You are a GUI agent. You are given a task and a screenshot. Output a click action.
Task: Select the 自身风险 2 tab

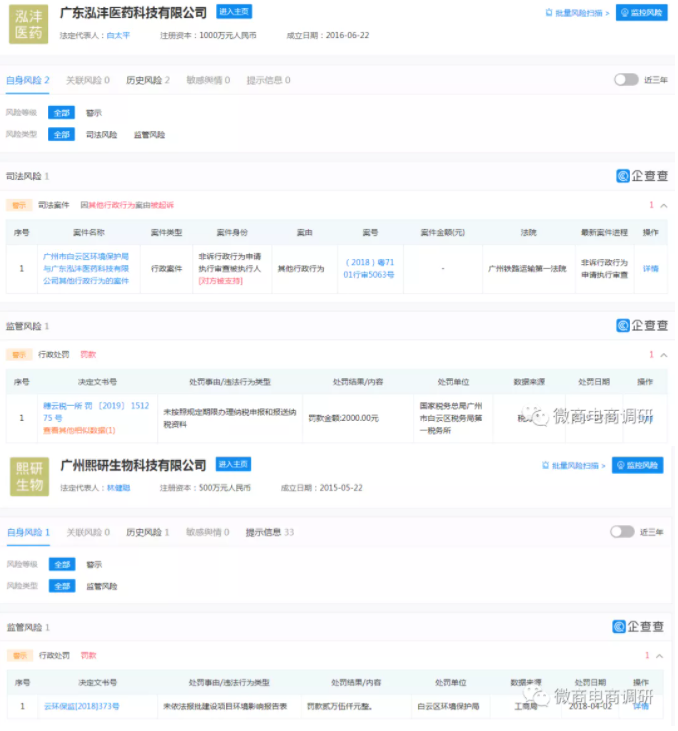click(x=28, y=81)
